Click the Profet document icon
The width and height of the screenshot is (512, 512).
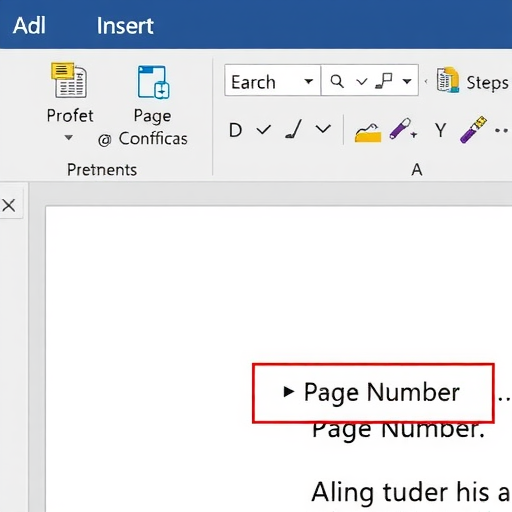tap(69, 80)
